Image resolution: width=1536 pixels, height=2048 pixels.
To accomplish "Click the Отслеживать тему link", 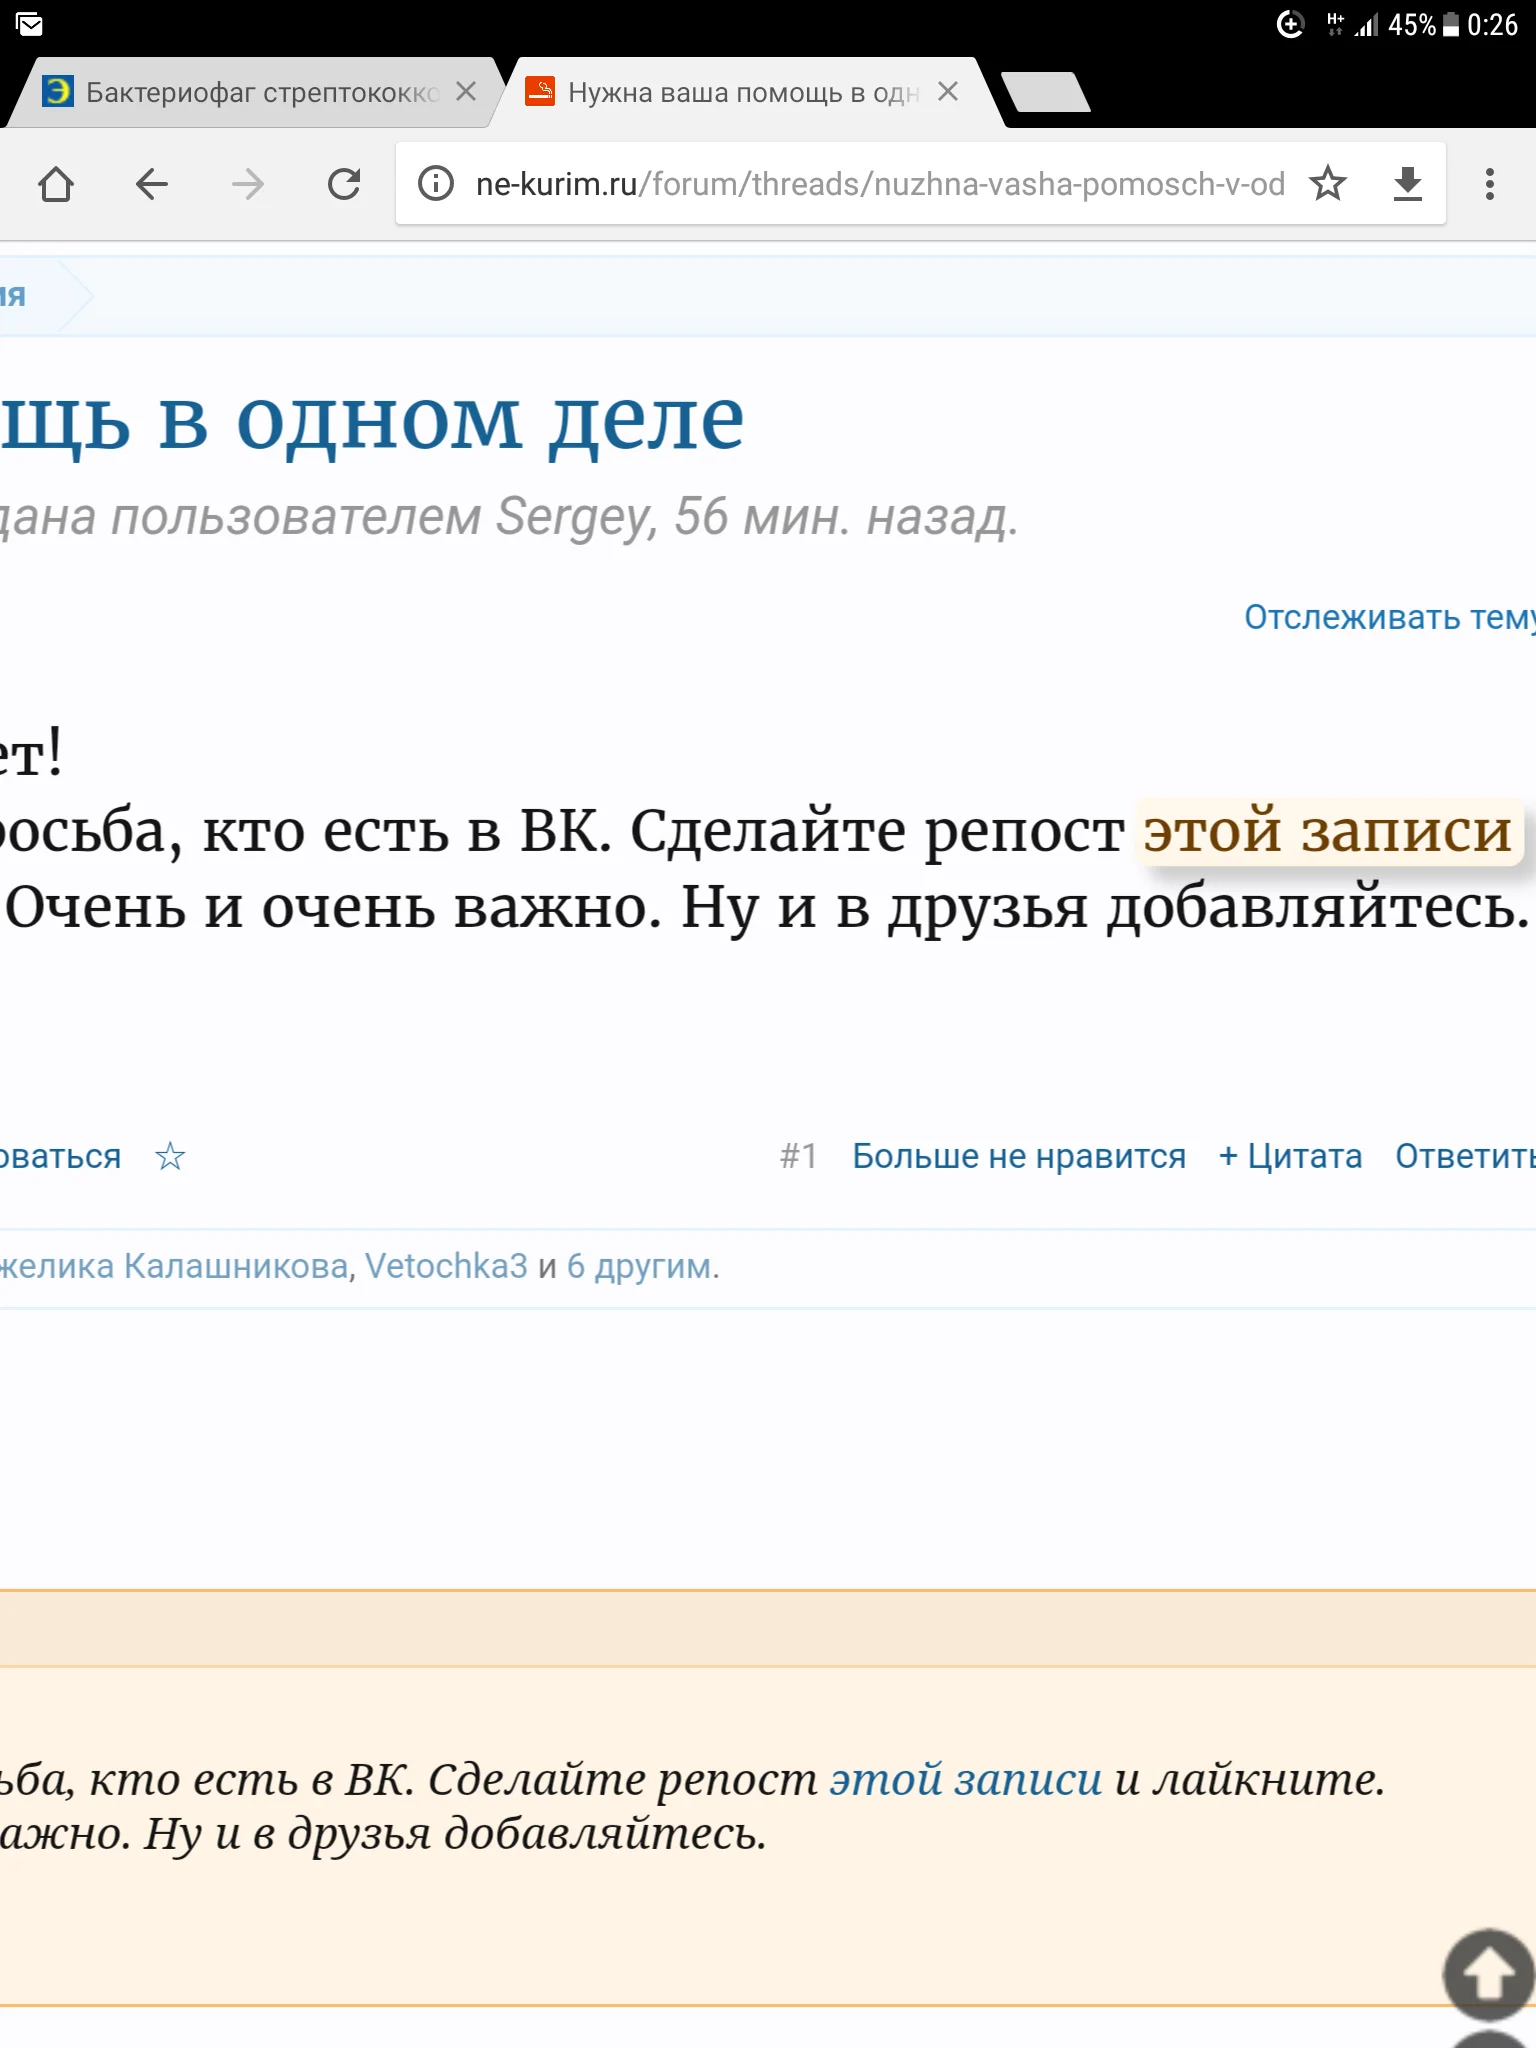I will [1389, 617].
